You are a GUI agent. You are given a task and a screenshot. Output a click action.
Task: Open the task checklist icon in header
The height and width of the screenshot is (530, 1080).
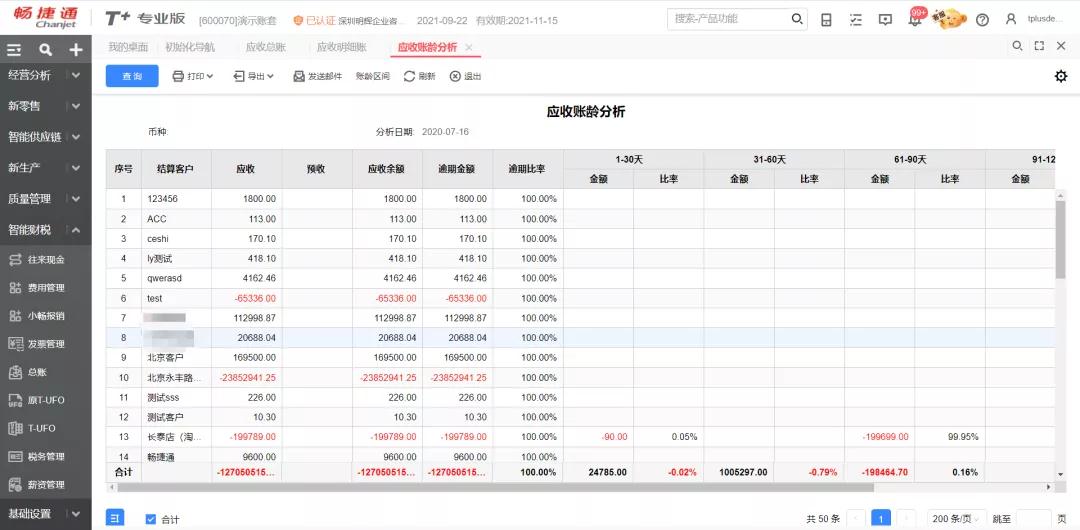point(856,19)
